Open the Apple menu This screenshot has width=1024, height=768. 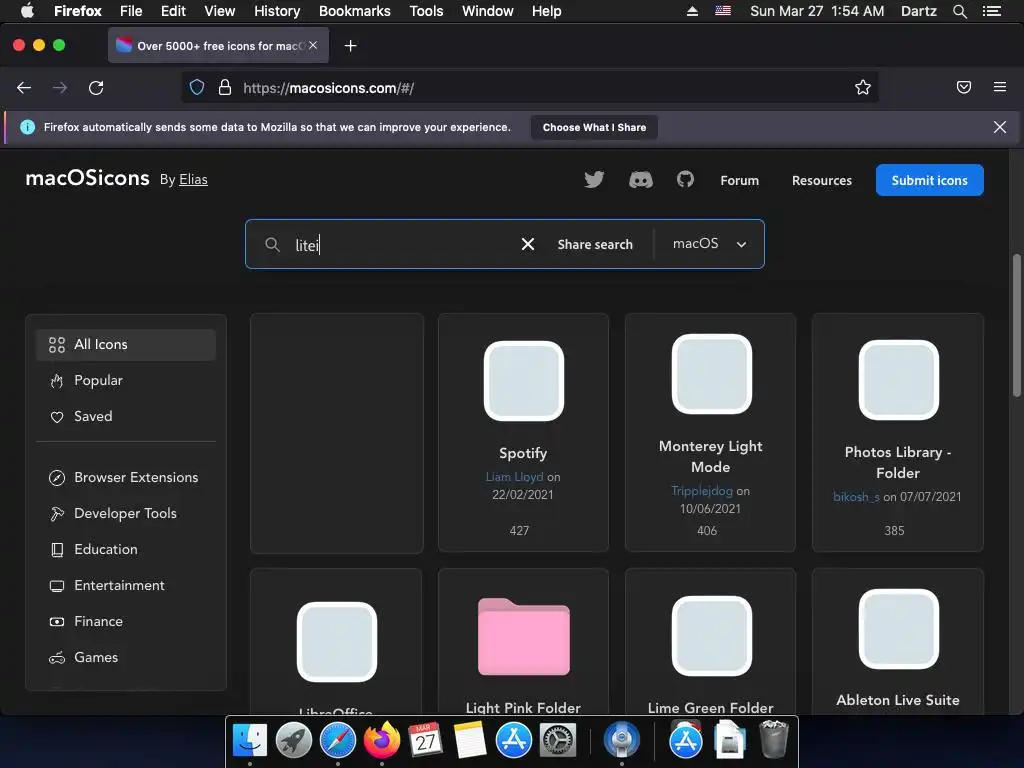tap(27, 11)
